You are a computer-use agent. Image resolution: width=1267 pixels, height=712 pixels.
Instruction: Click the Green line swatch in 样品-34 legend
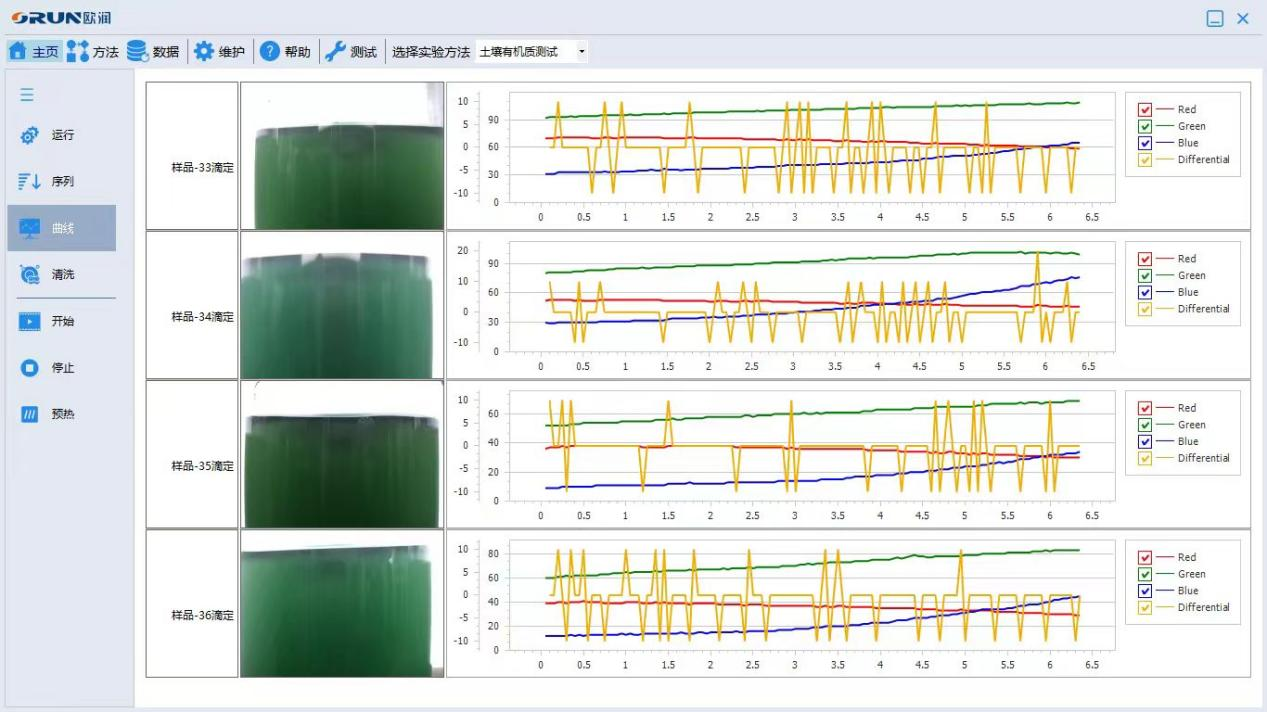1164,276
